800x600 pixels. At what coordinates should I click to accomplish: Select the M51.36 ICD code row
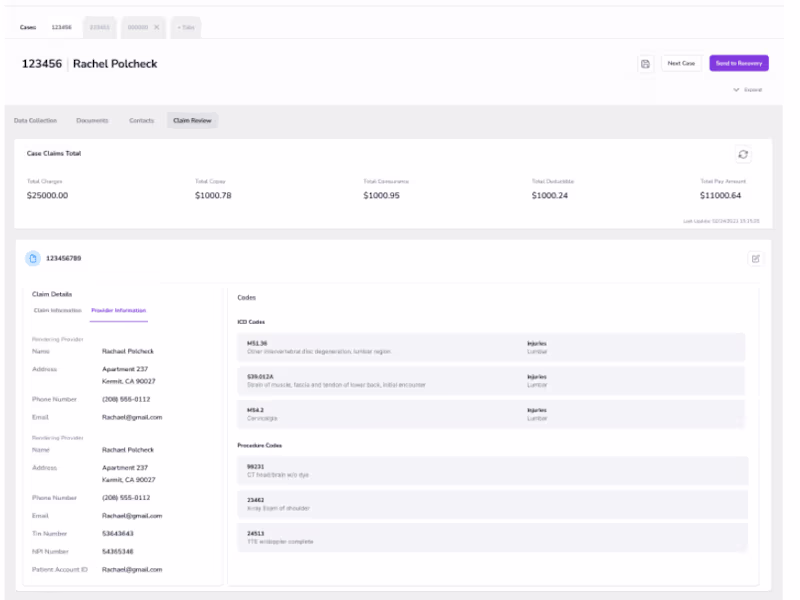point(491,347)
